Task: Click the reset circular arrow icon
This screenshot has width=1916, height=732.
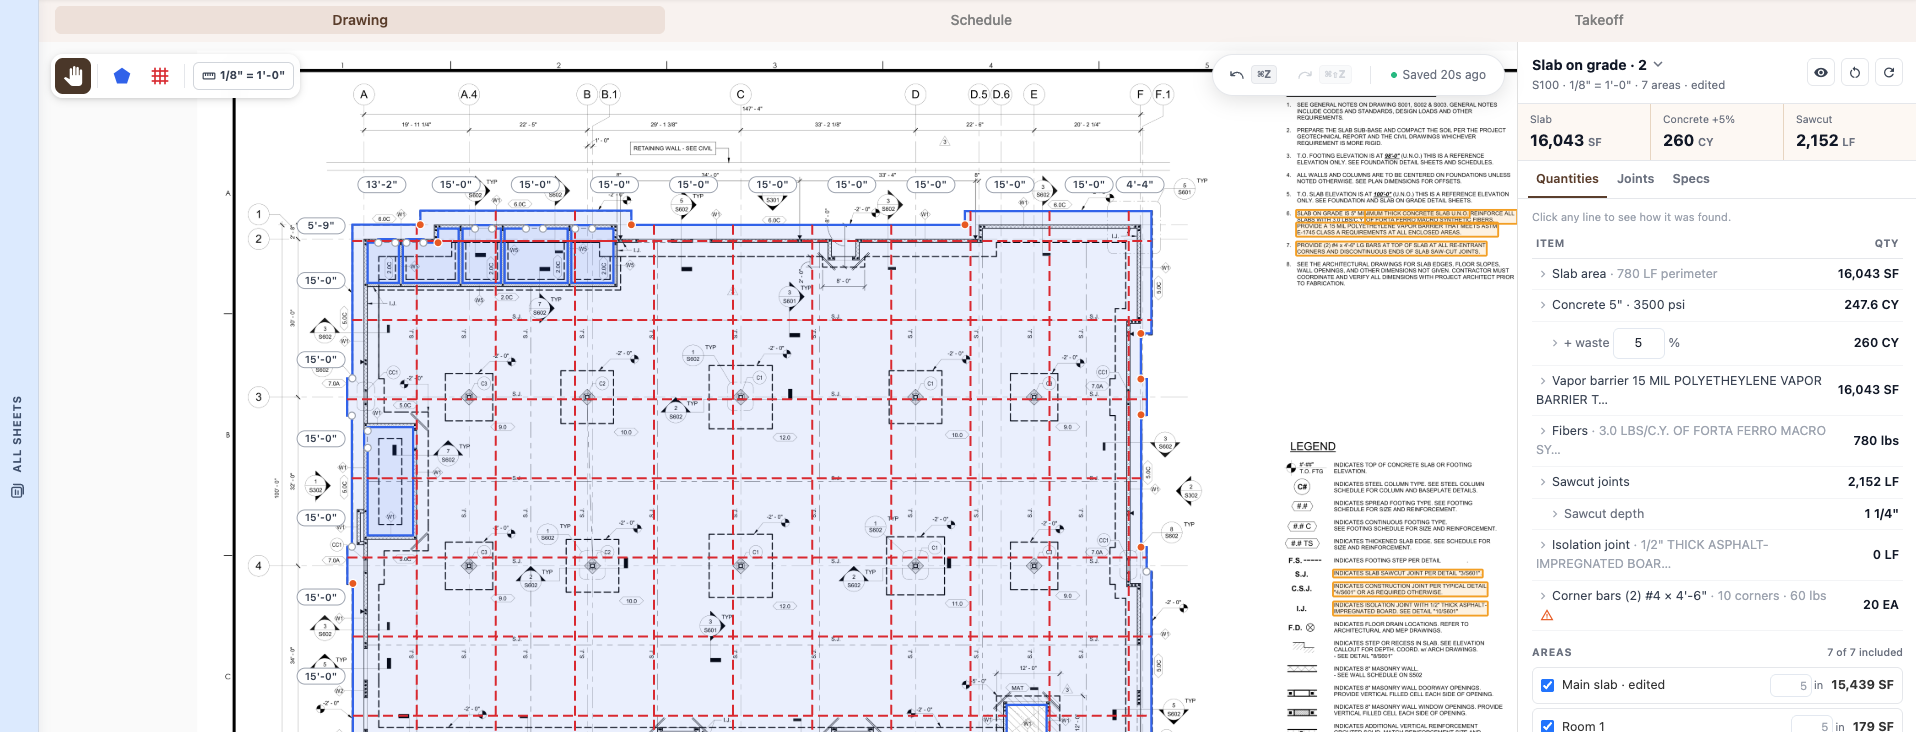Action: coord(1855,73)
